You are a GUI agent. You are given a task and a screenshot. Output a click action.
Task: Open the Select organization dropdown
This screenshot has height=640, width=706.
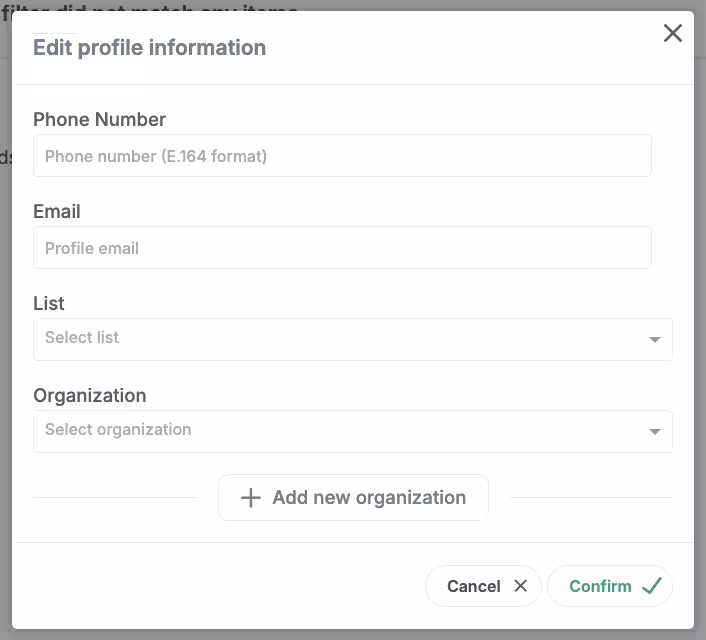tap(353, 431)
